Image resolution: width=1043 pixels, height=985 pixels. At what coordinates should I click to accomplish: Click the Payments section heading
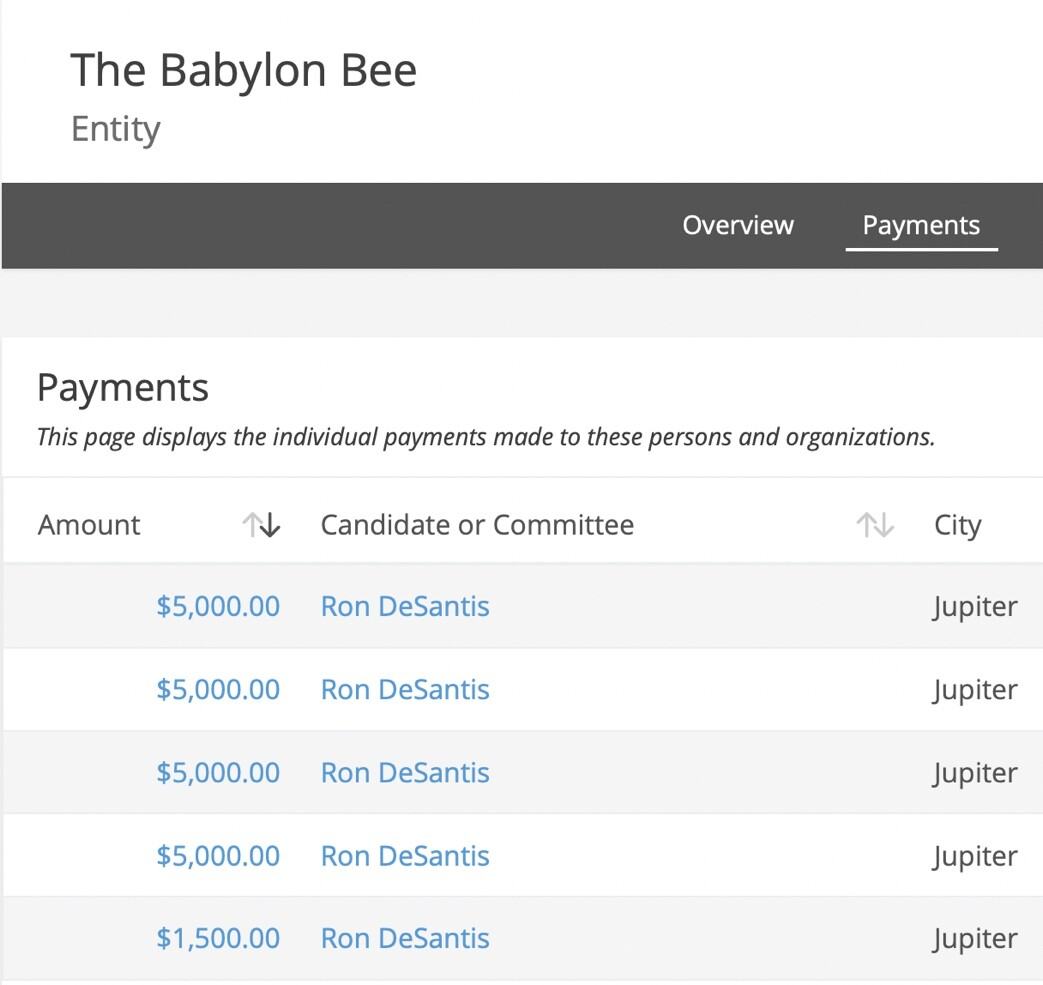[123, 388]
